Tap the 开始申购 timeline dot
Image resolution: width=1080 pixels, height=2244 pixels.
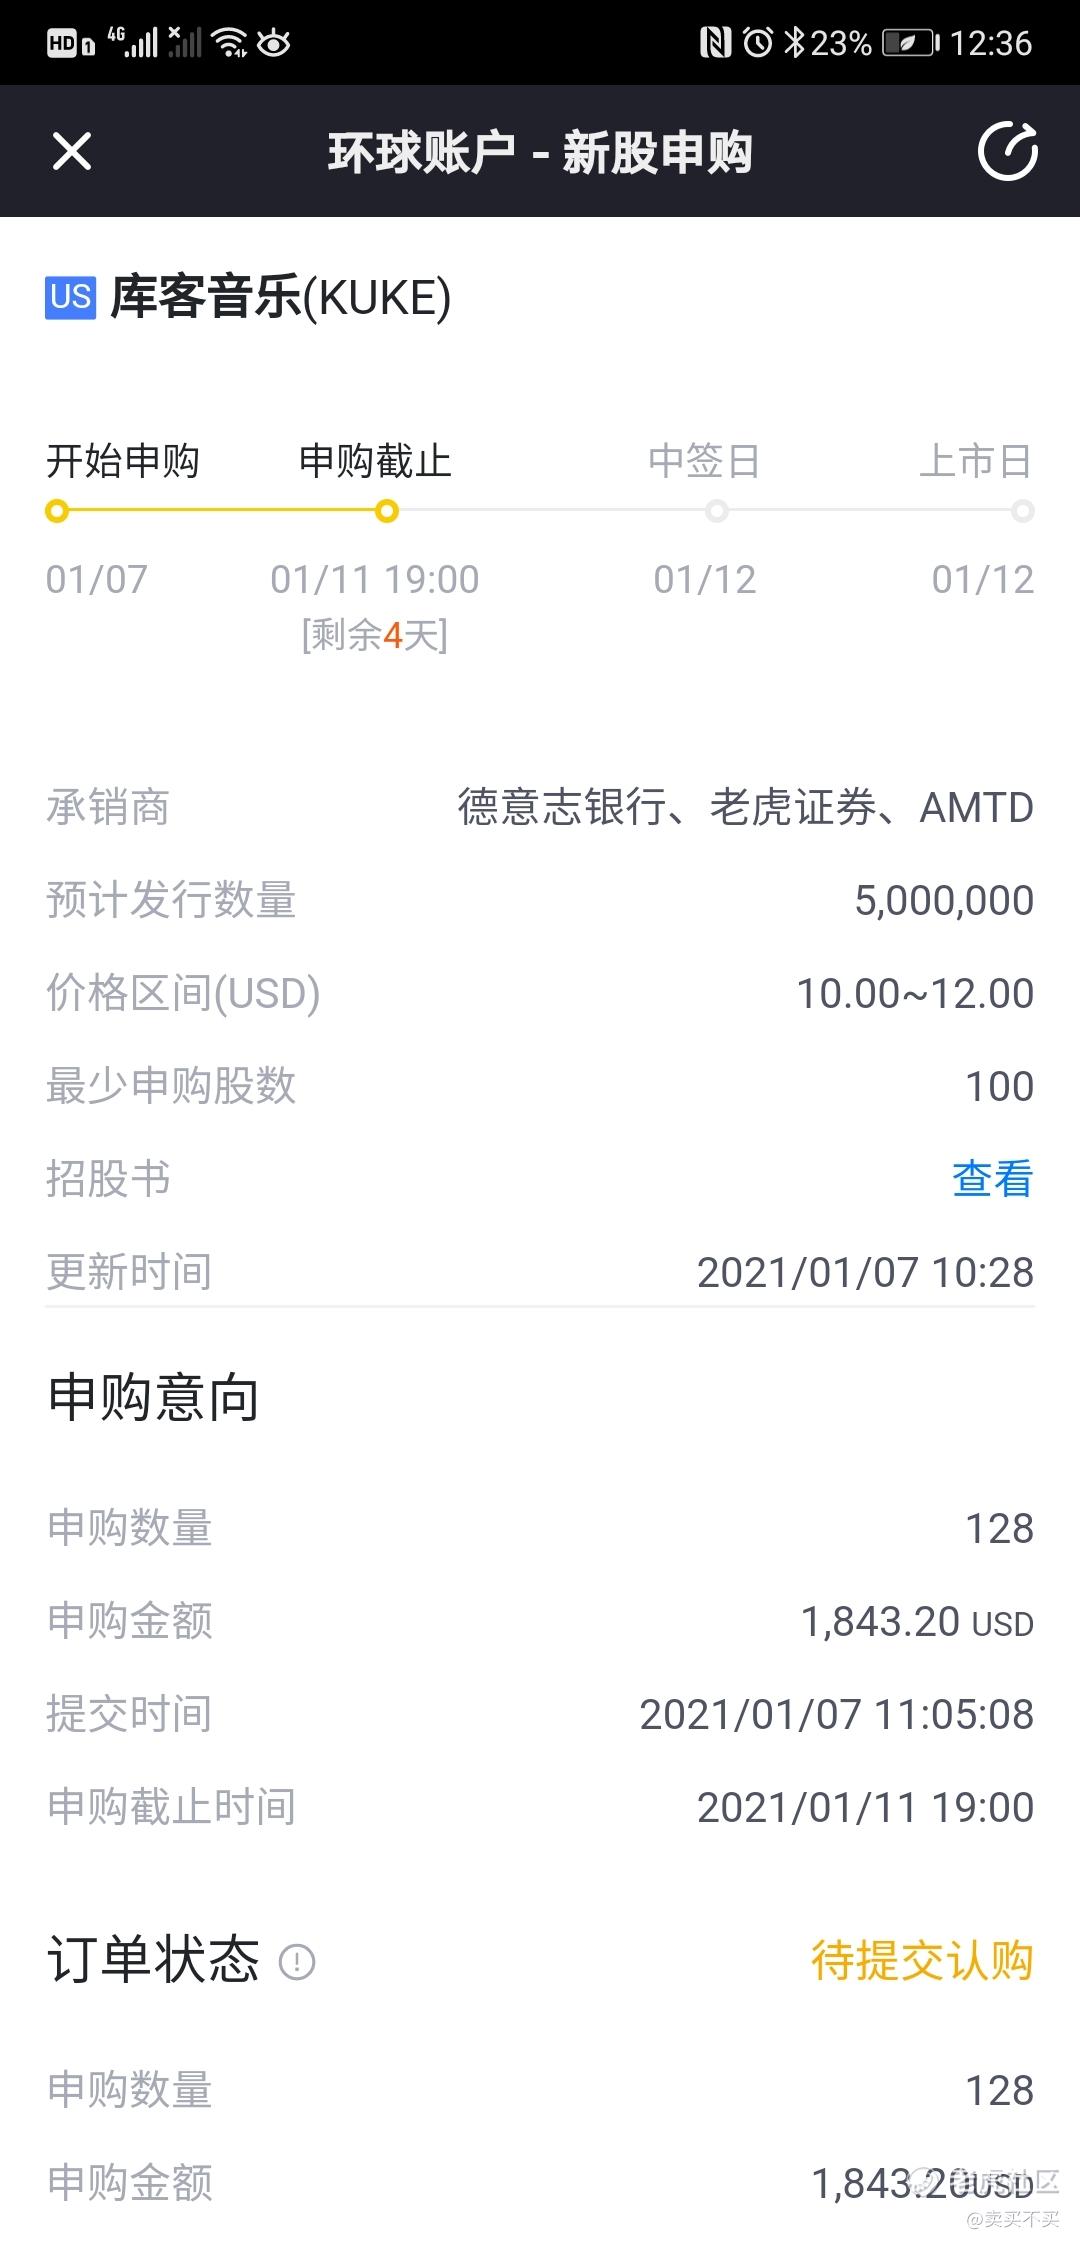(x=57, y=512)
